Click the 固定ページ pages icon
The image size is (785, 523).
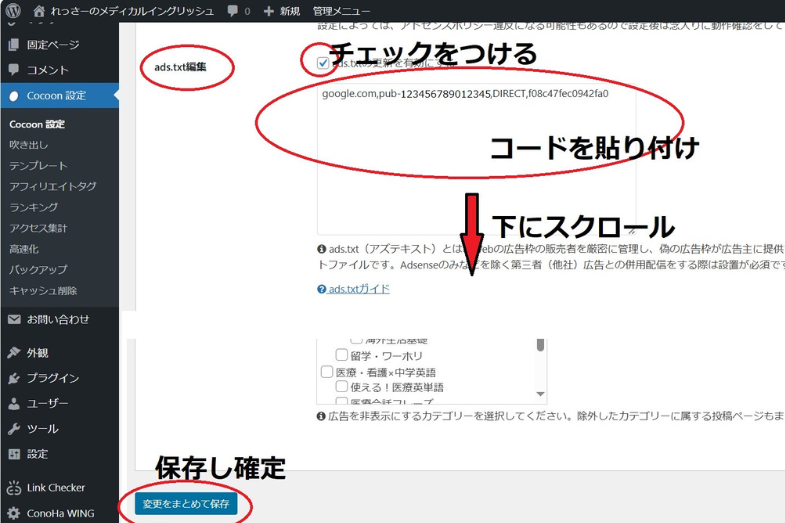[x=14, y=45]
